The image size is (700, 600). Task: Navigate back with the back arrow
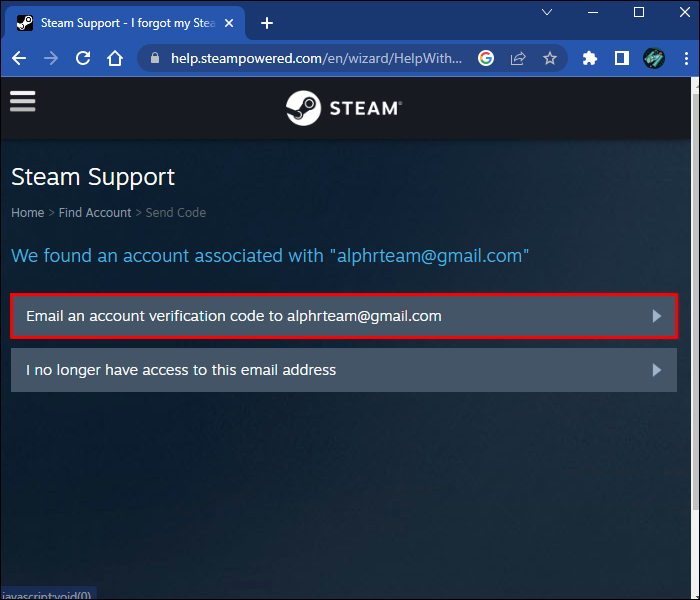point(19,58)
